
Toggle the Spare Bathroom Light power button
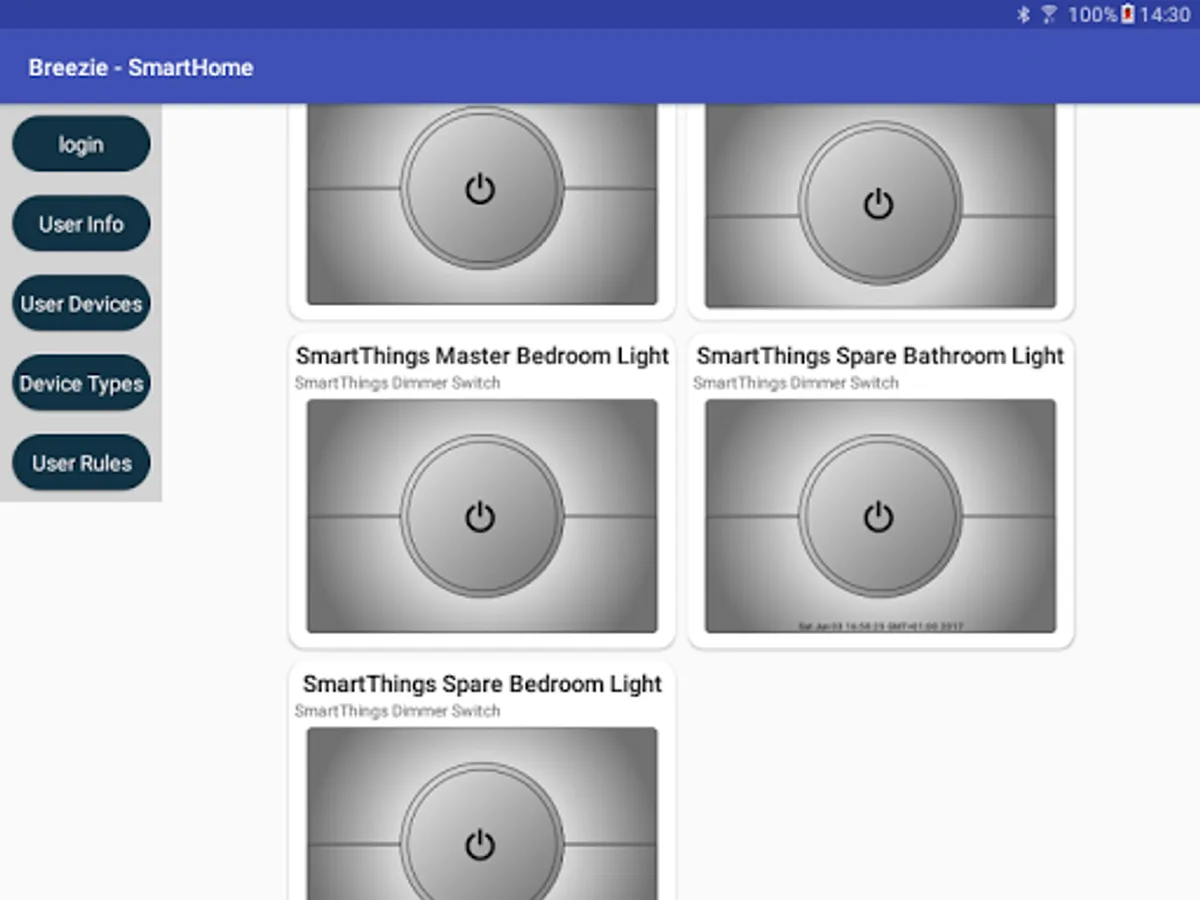[x=880, y=516]
